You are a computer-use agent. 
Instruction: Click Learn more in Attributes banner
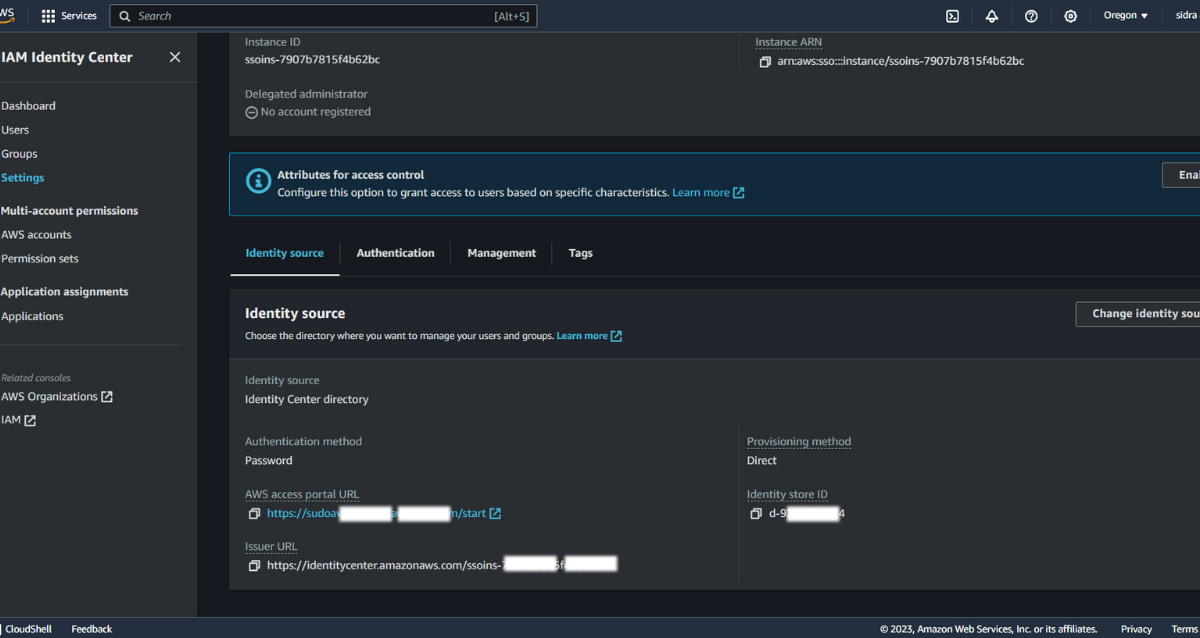[x=708, y=192]
